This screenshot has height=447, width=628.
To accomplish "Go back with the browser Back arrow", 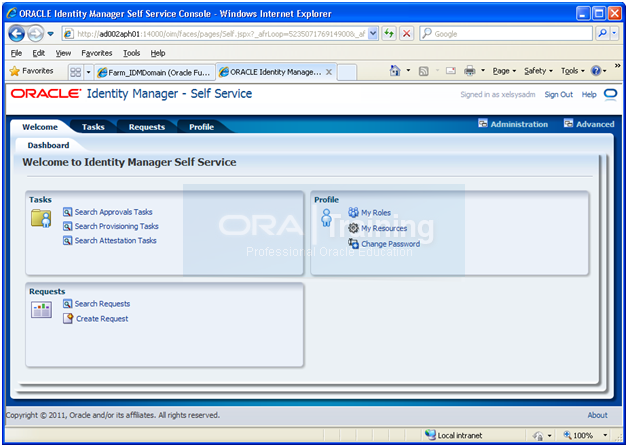I will 17,34.
